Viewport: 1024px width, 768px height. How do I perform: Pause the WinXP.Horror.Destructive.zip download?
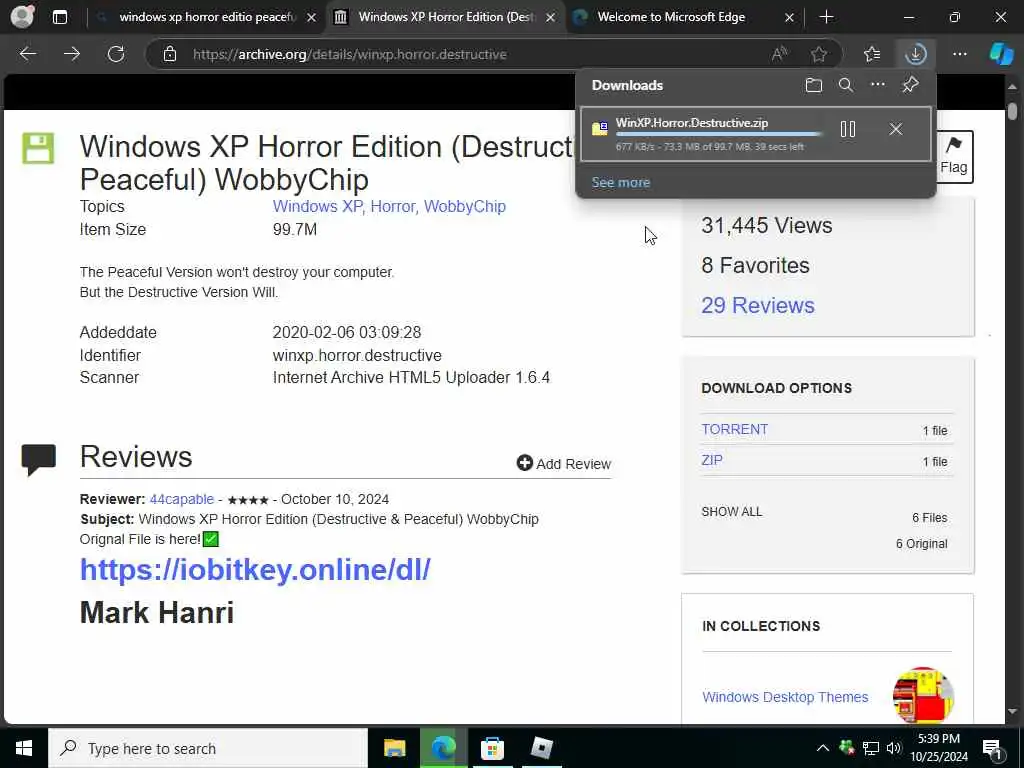pyautogui.click(x=848, y=129)
